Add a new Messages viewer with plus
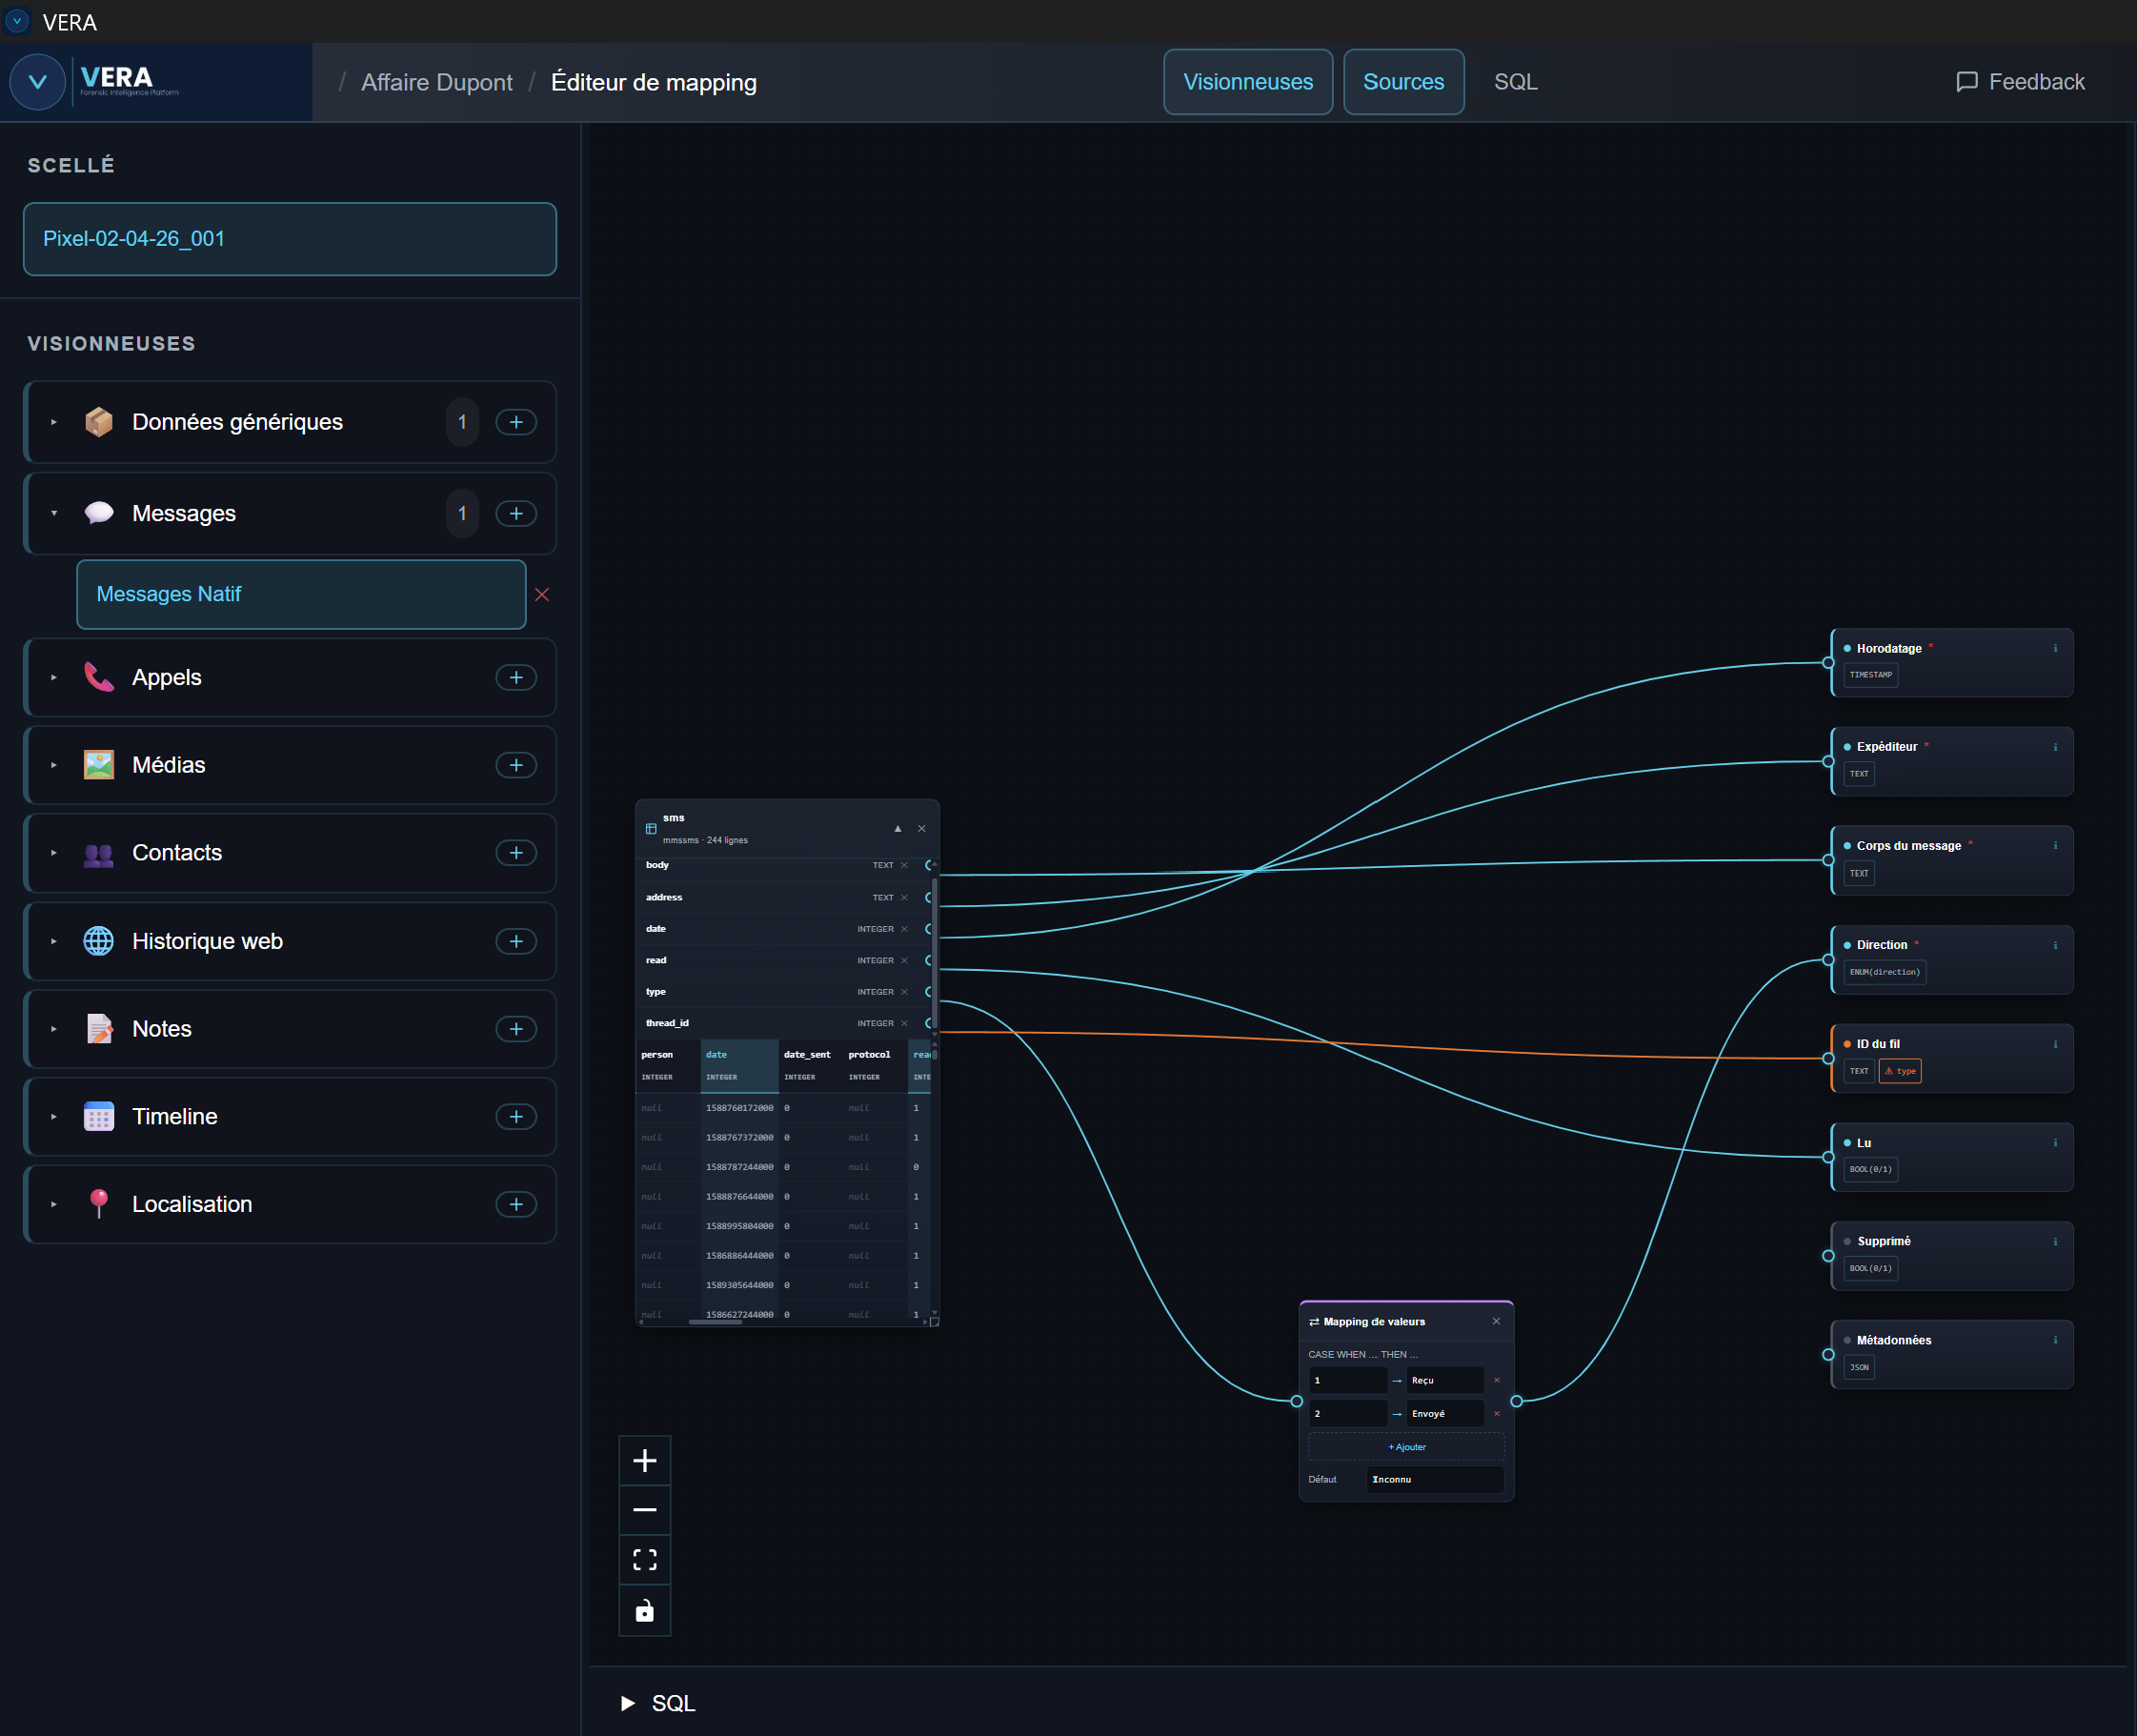This screenshot has height=1736, width=2137. click(516, 513)
